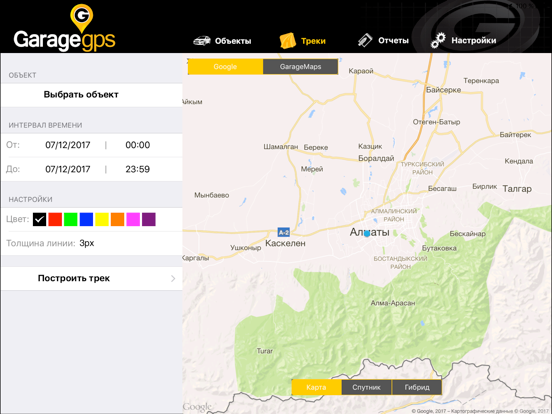Click the Шамалган label on the map

tap(281, 147)
